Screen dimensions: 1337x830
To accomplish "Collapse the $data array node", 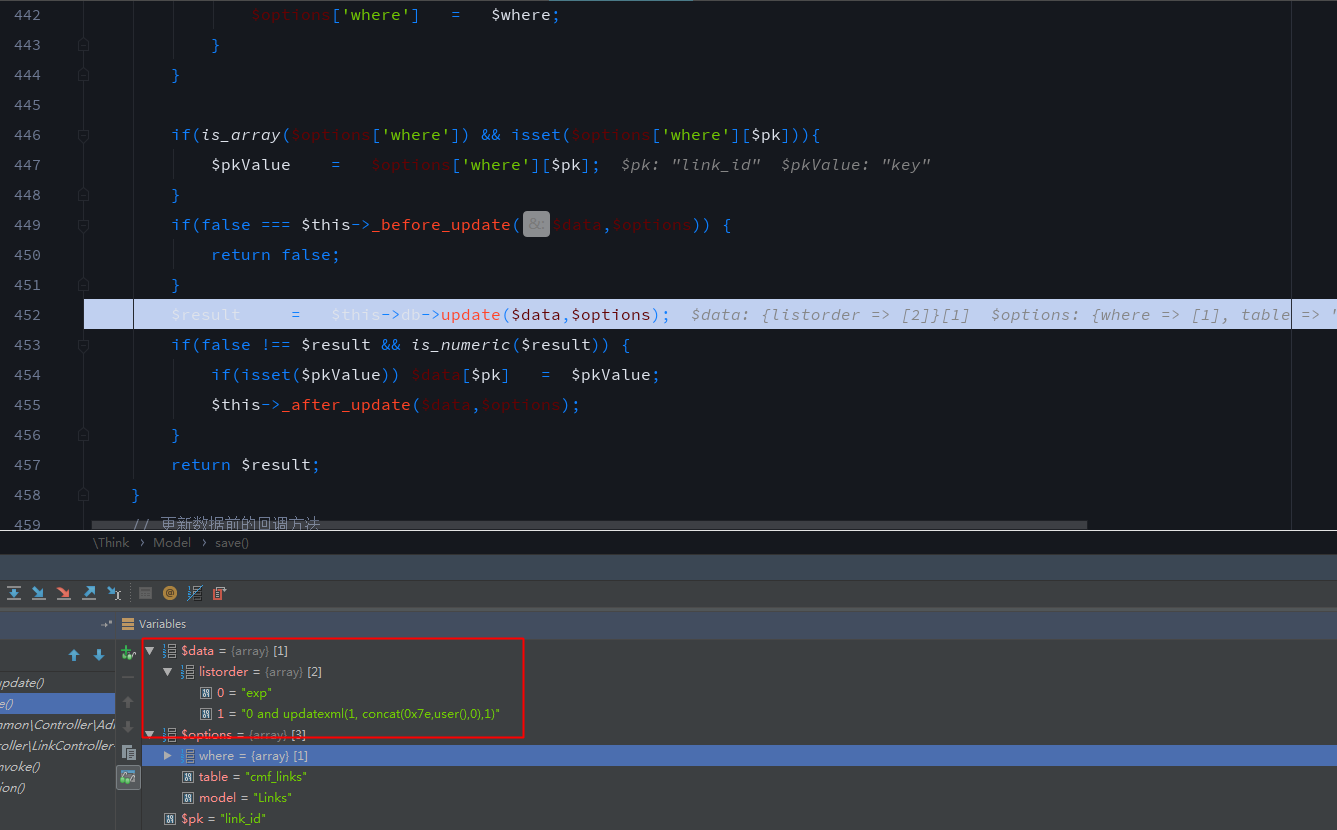I will [x=150, y=651].
